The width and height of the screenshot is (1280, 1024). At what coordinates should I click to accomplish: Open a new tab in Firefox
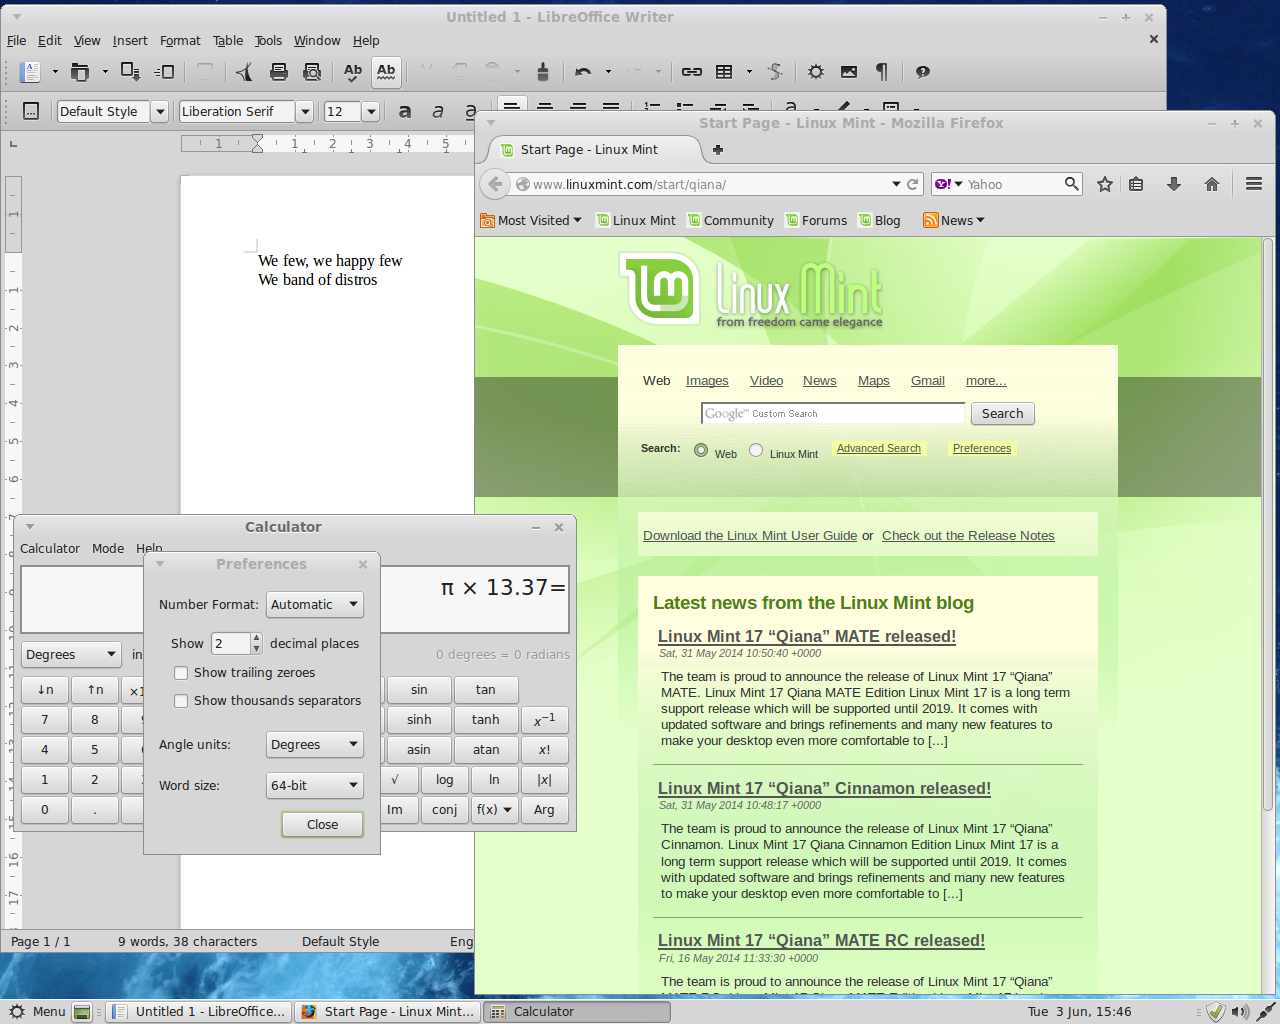click(717, 150)
